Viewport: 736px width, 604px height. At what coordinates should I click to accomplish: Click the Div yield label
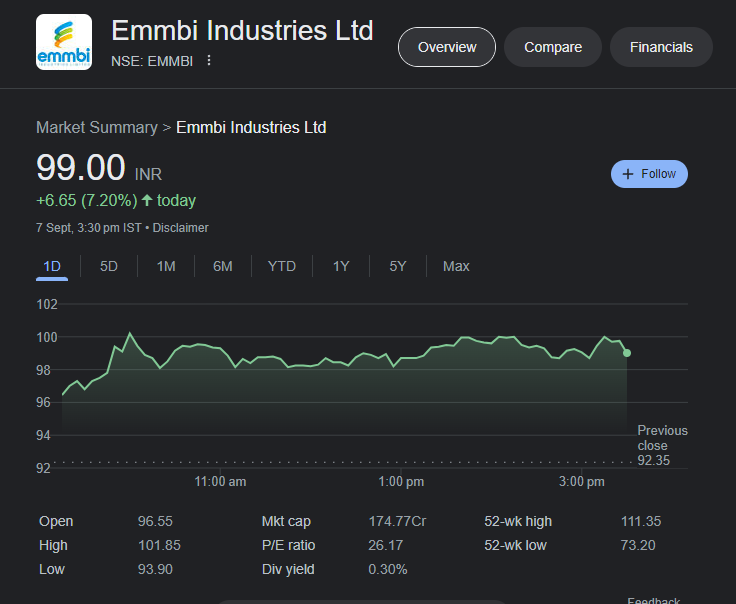[288, 569]
